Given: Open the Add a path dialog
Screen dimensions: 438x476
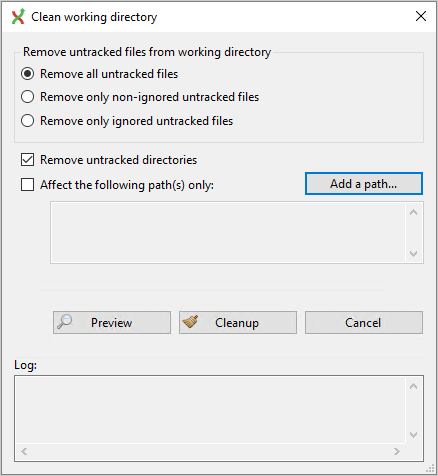Looking at the screenshot, I should 364,184.
